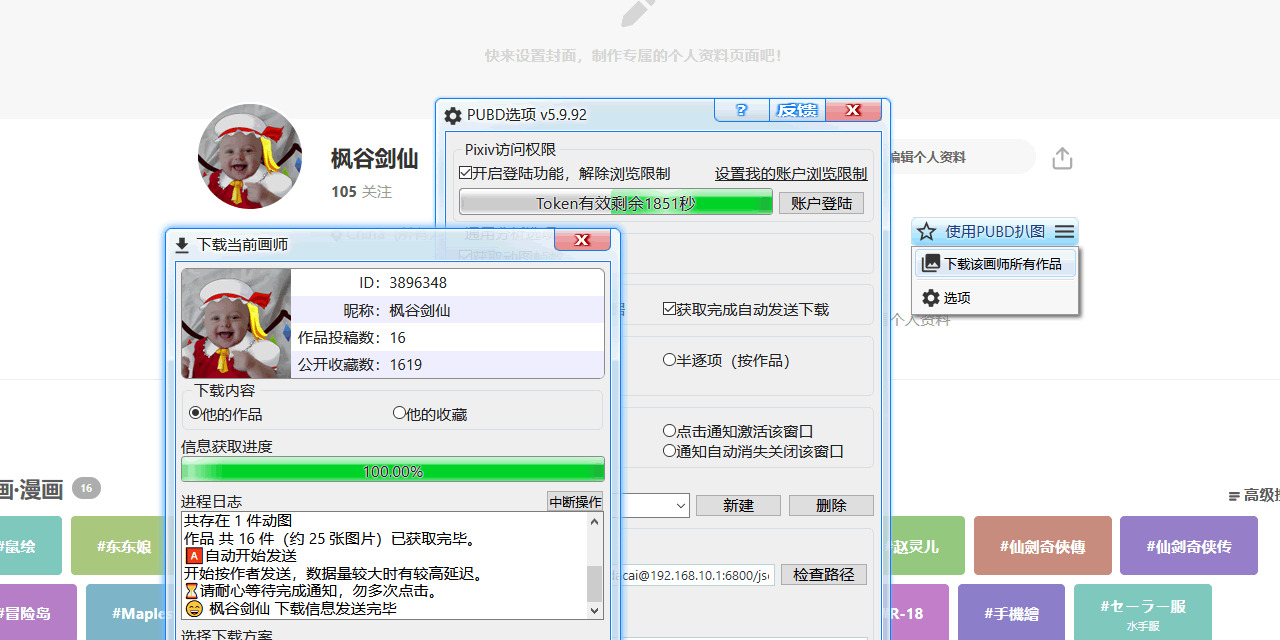Screen dimensions: 1280x640
Task: Select 他的作品 radio button
Action: point(195,413)
